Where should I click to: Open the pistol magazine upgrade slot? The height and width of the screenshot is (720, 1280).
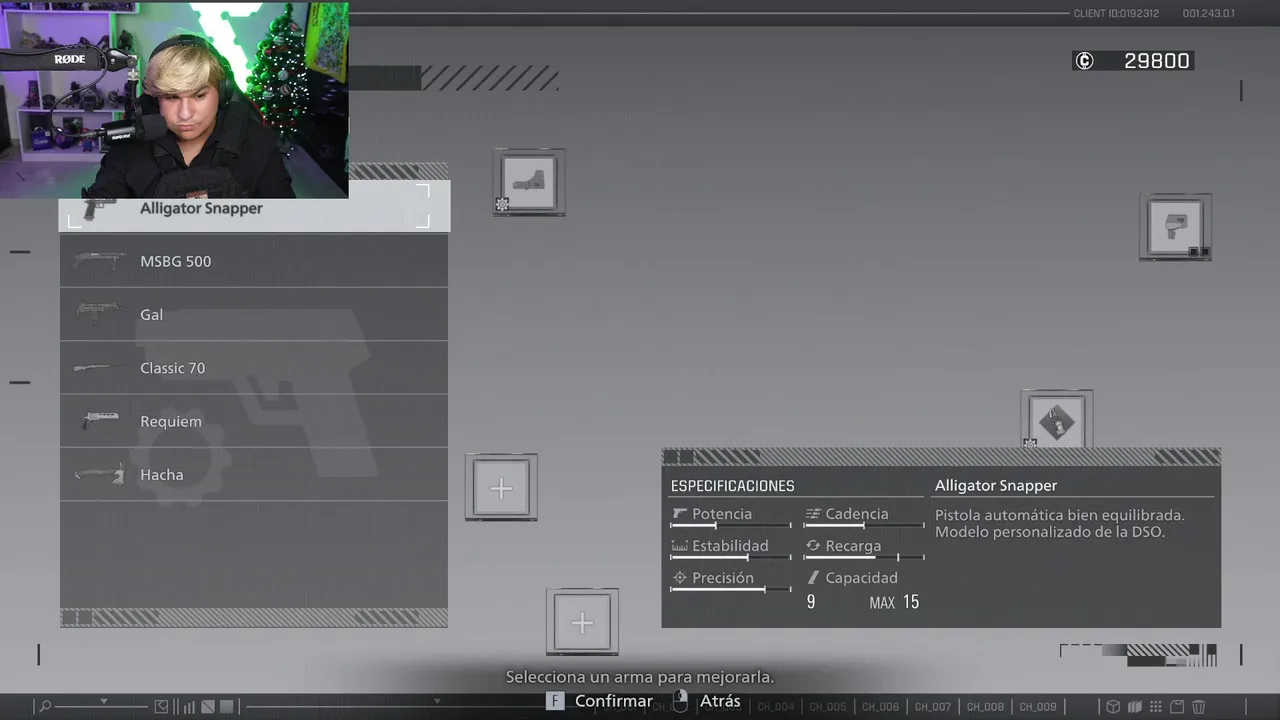tap(1176, 227)
